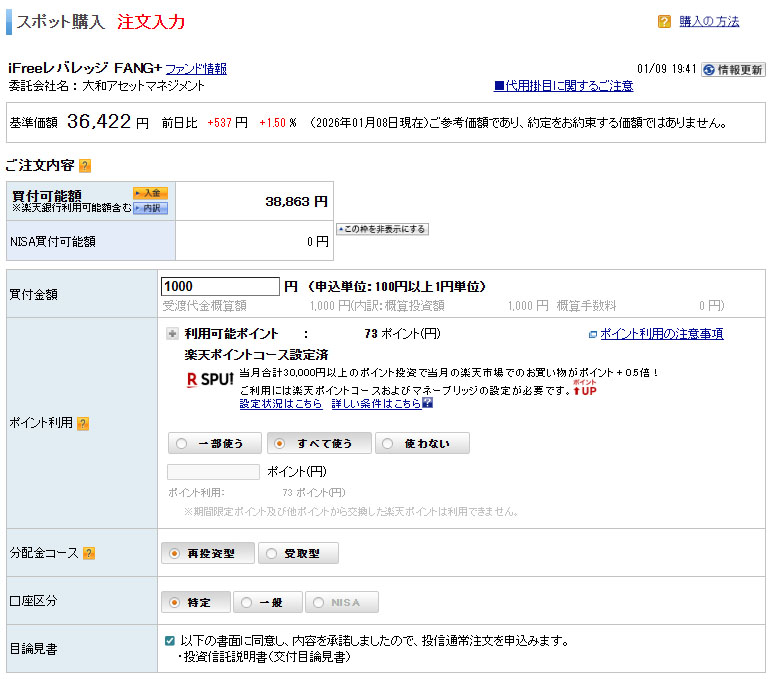Click the help icon beside 購入の方法

tap(664, 21)
